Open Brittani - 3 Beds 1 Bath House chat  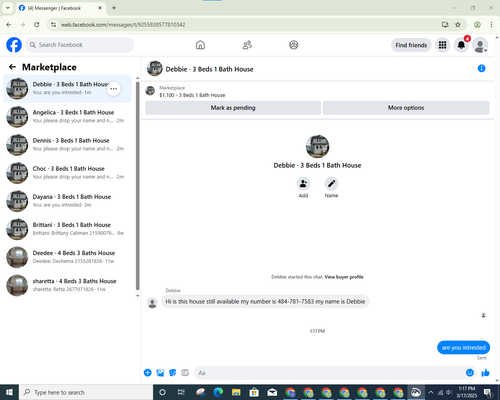(68, 229)
